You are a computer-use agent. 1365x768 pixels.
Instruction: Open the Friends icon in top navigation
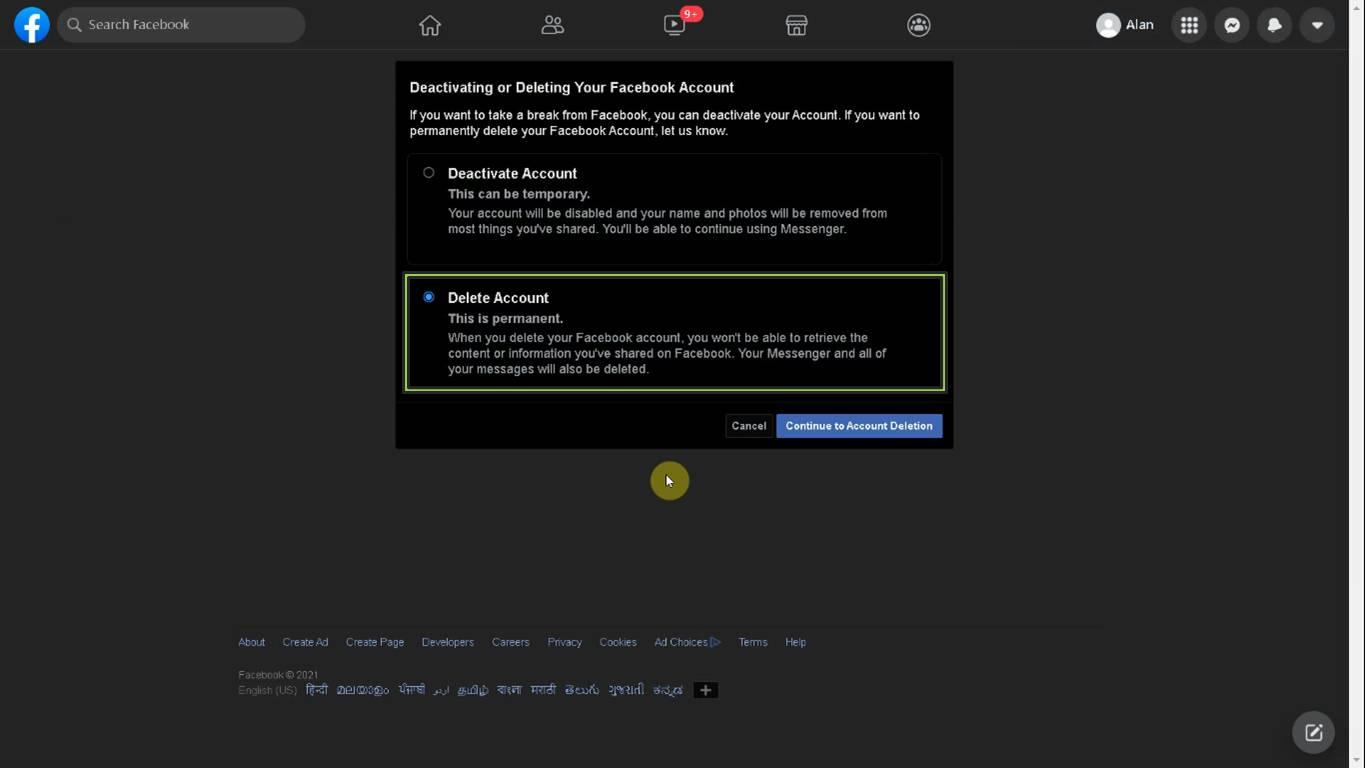(x=552, y=25)
